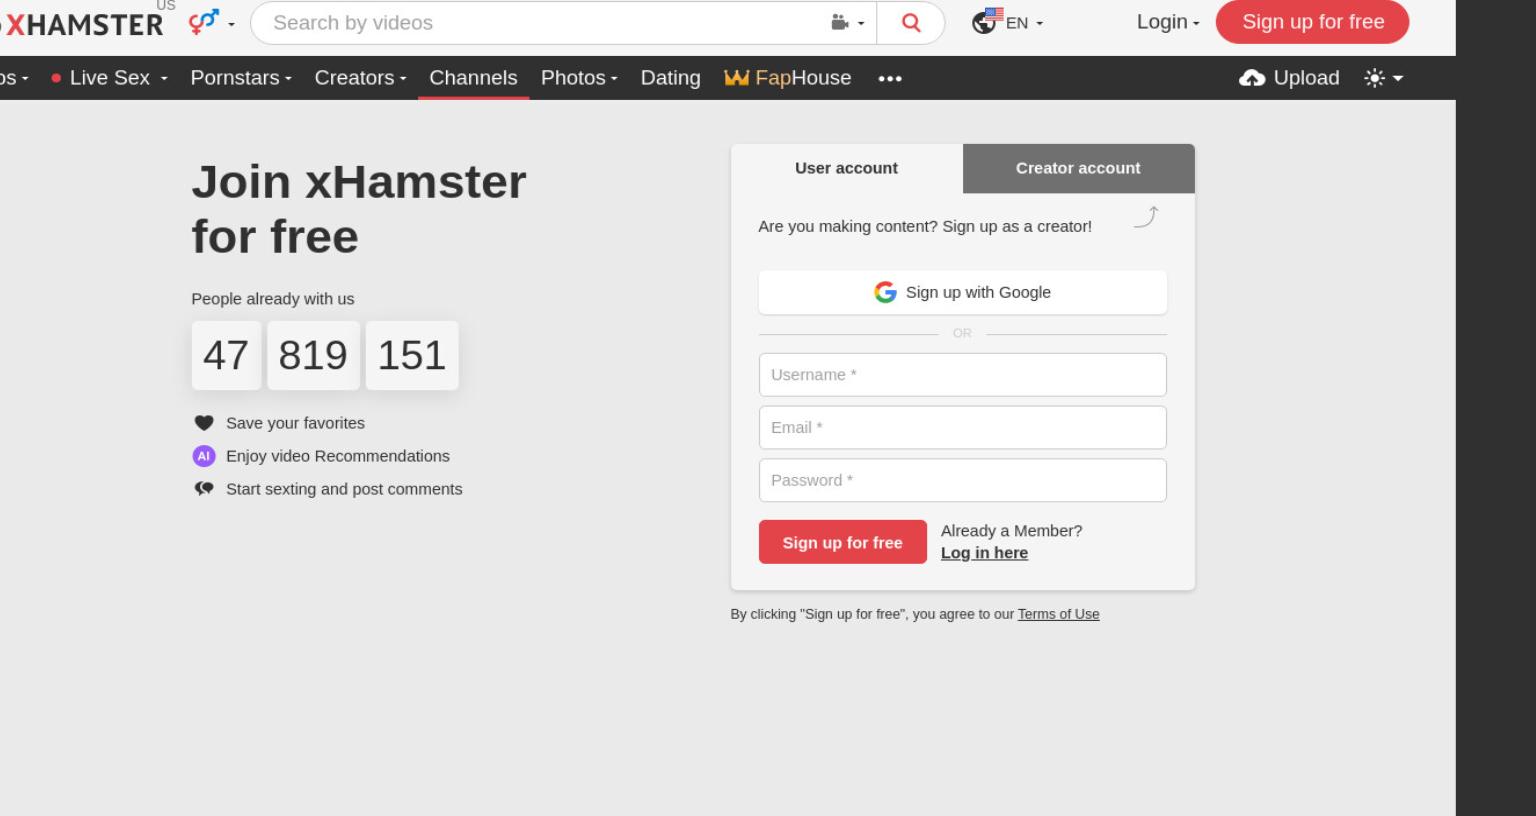Screen dimensions: 1536x816
Task: Open the Creators menu
Action: tap(360, 78)
